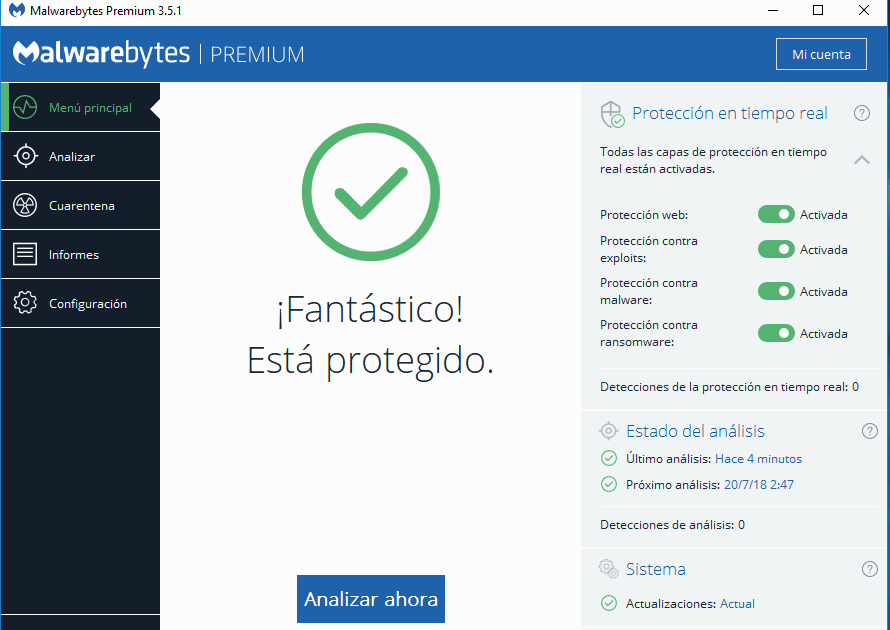Click the Configuración gear icon
890x630 pixels.
click(x=25, y=303)
